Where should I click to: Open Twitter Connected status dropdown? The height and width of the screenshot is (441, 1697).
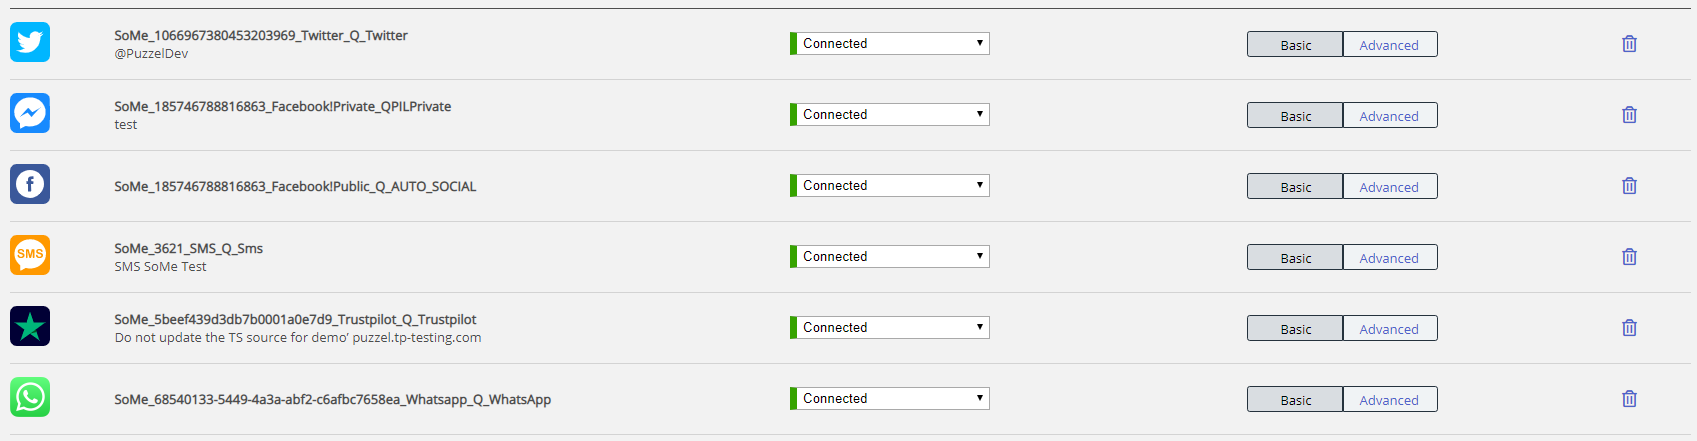(x=892, y=44)
